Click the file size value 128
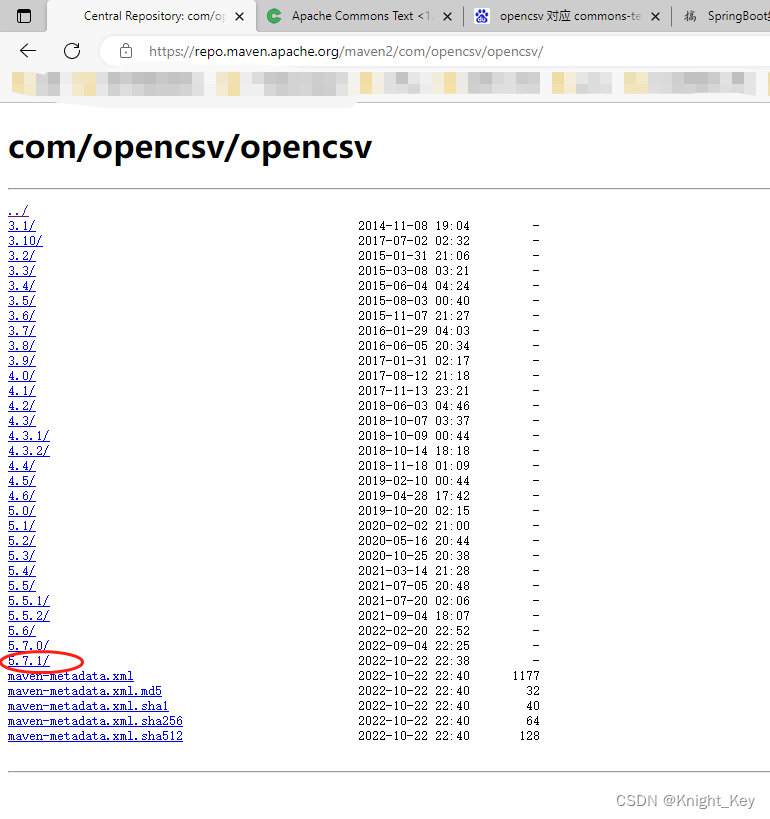 coord(529,736)
